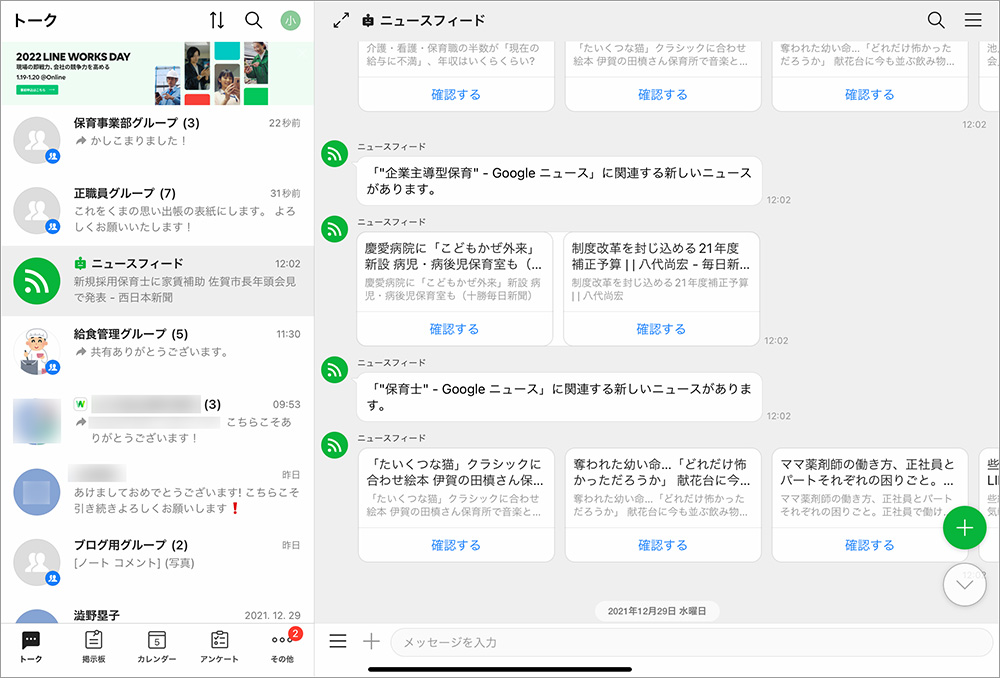Select the 給食管理グループ conversation
This screenshot has height=678, width=1000.
click(157, 351)
